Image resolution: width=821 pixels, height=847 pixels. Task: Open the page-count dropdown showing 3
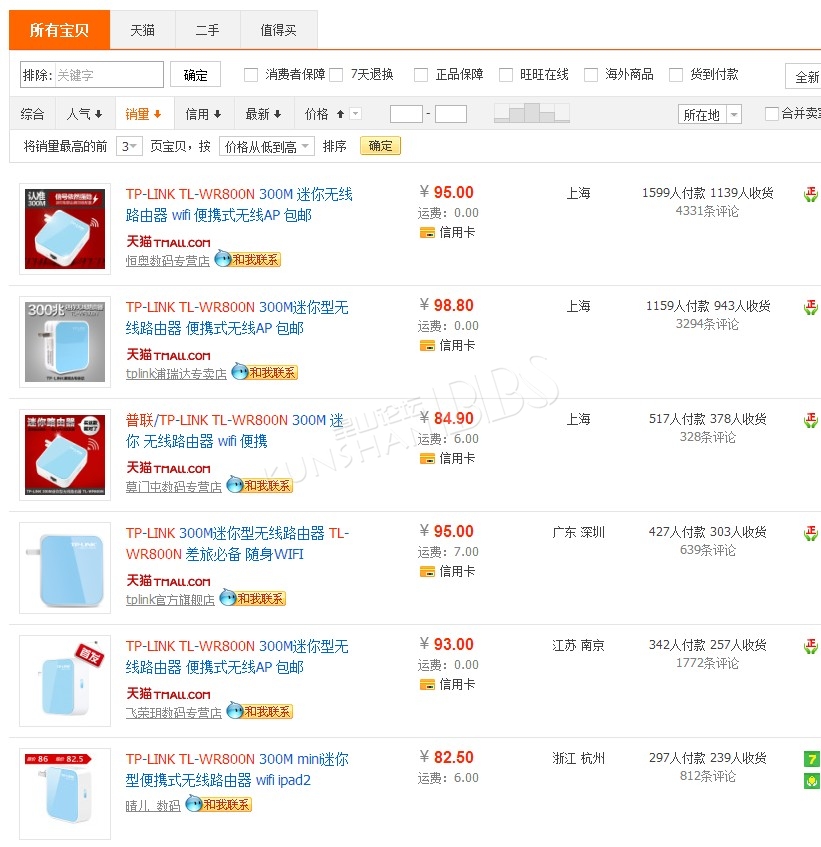point(129,146)
